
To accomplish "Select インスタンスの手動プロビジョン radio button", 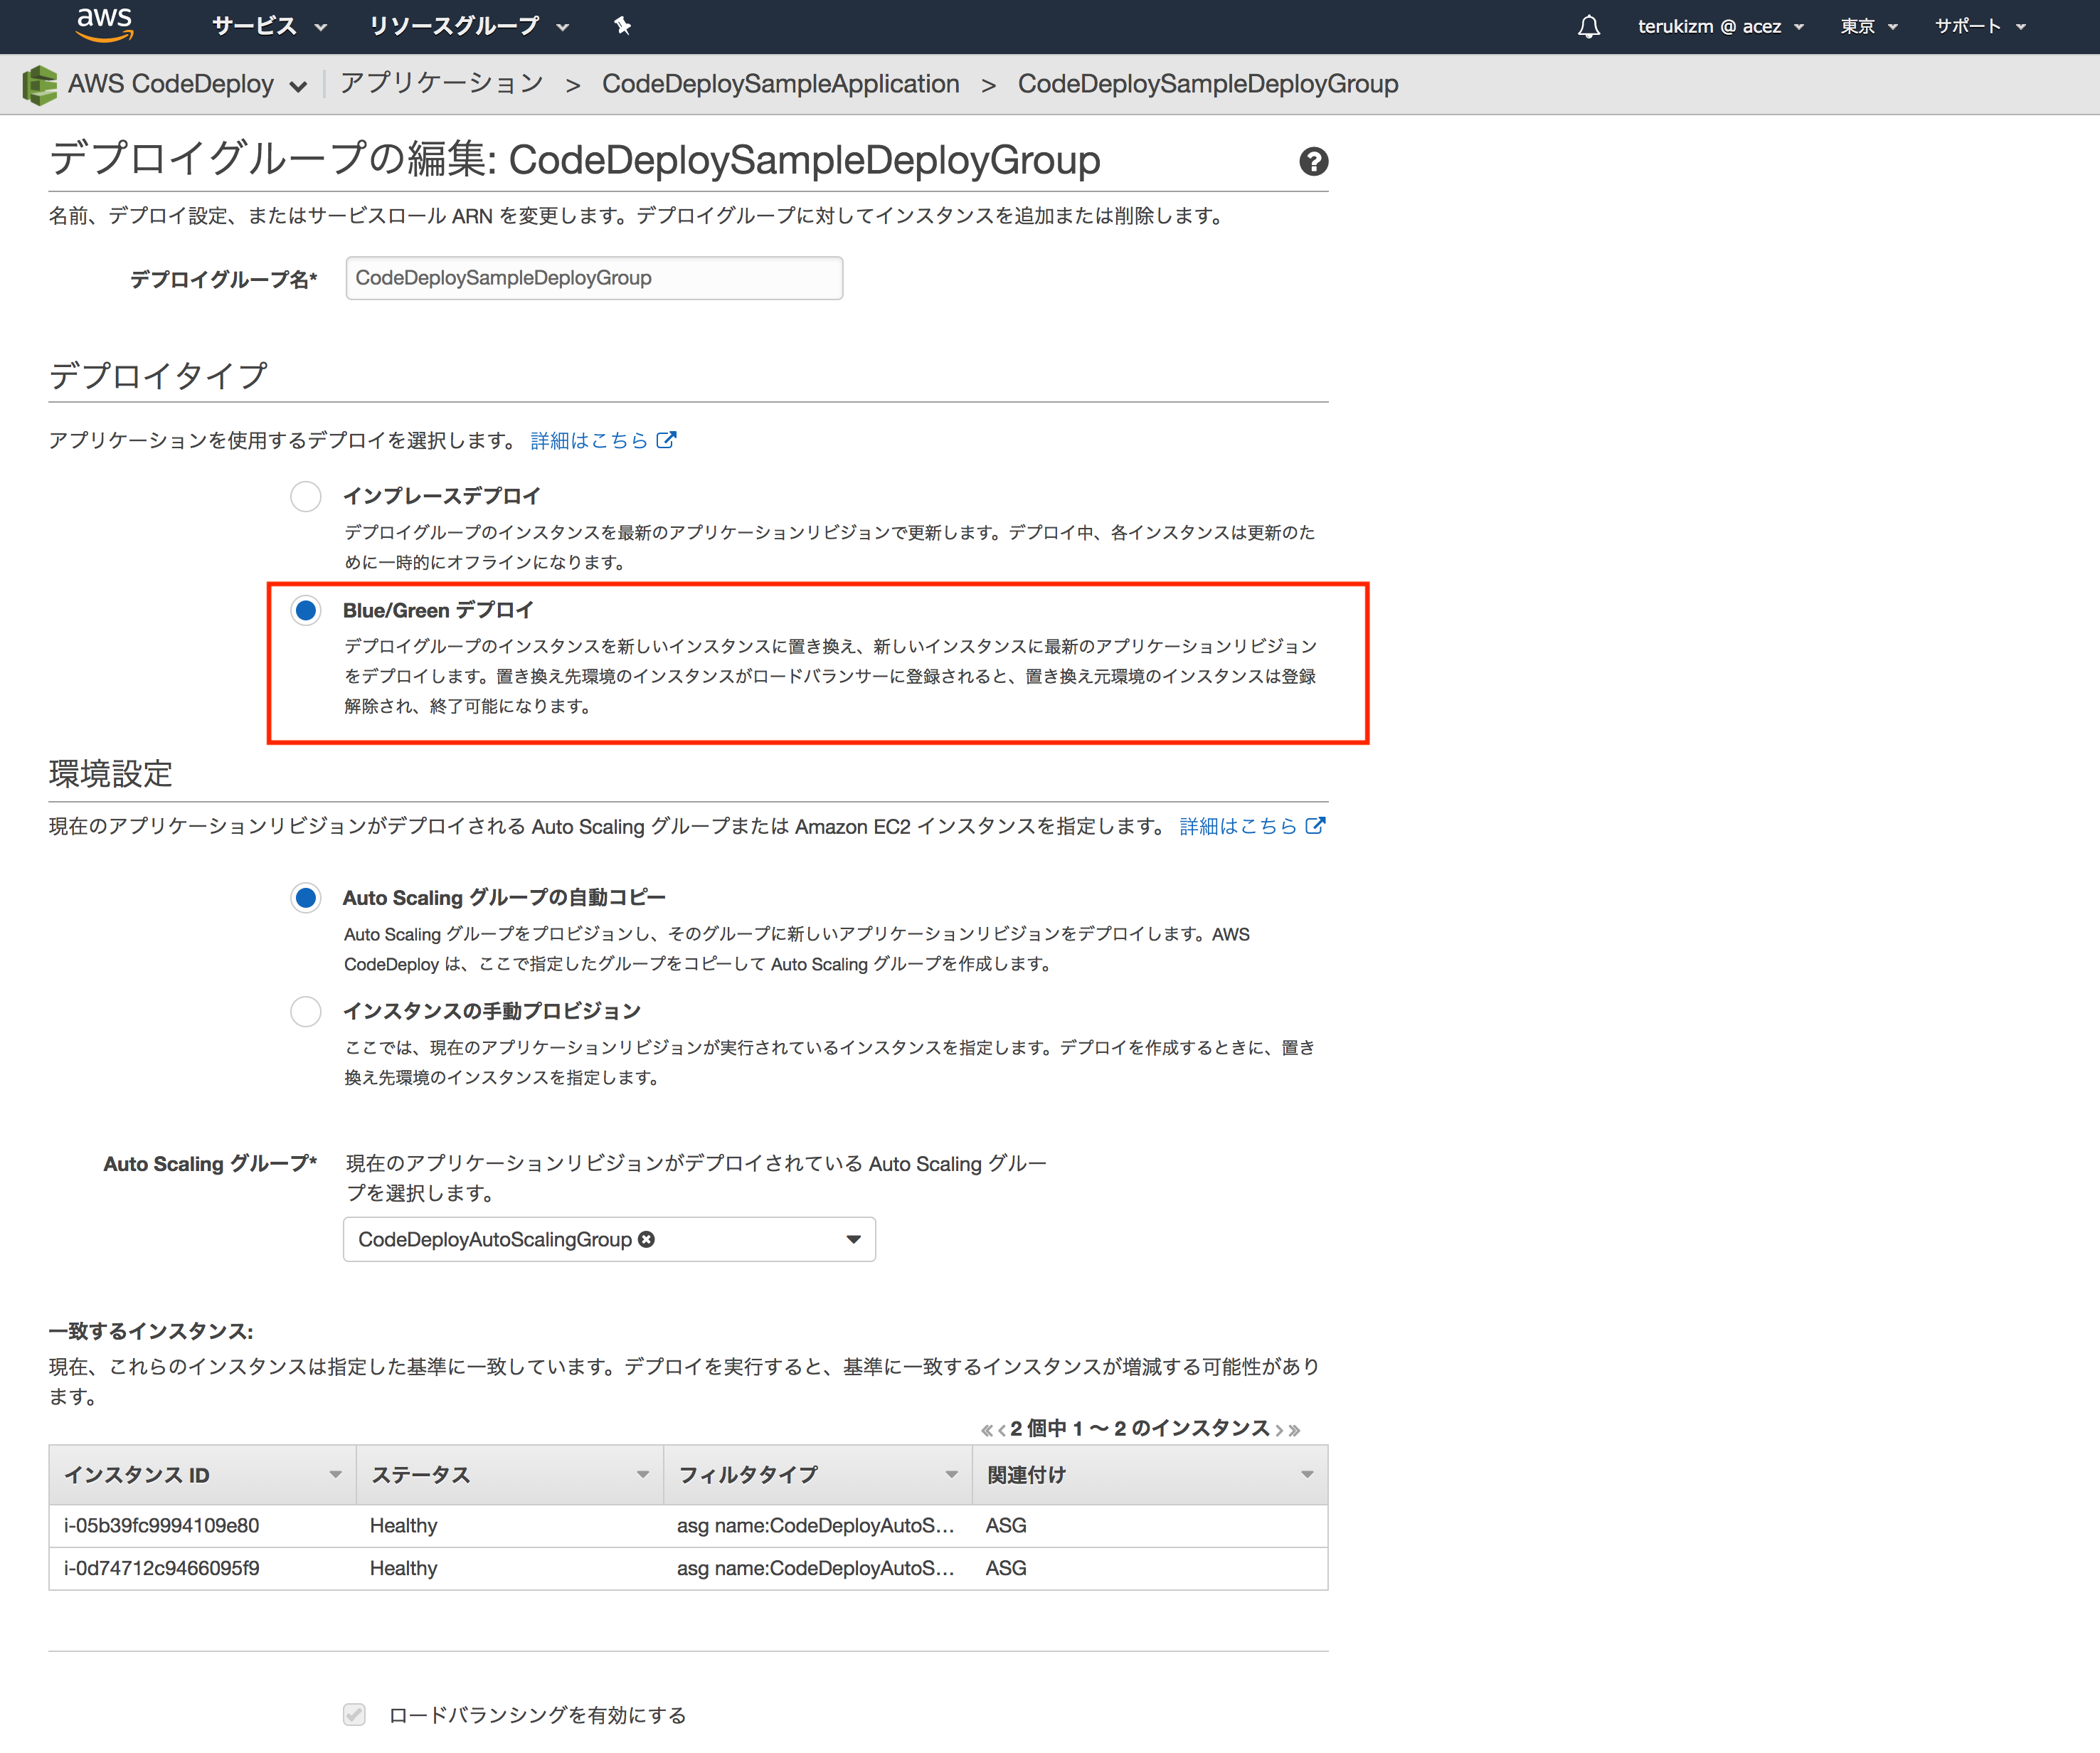I will pyautogui.click(x=306, y=1011).
